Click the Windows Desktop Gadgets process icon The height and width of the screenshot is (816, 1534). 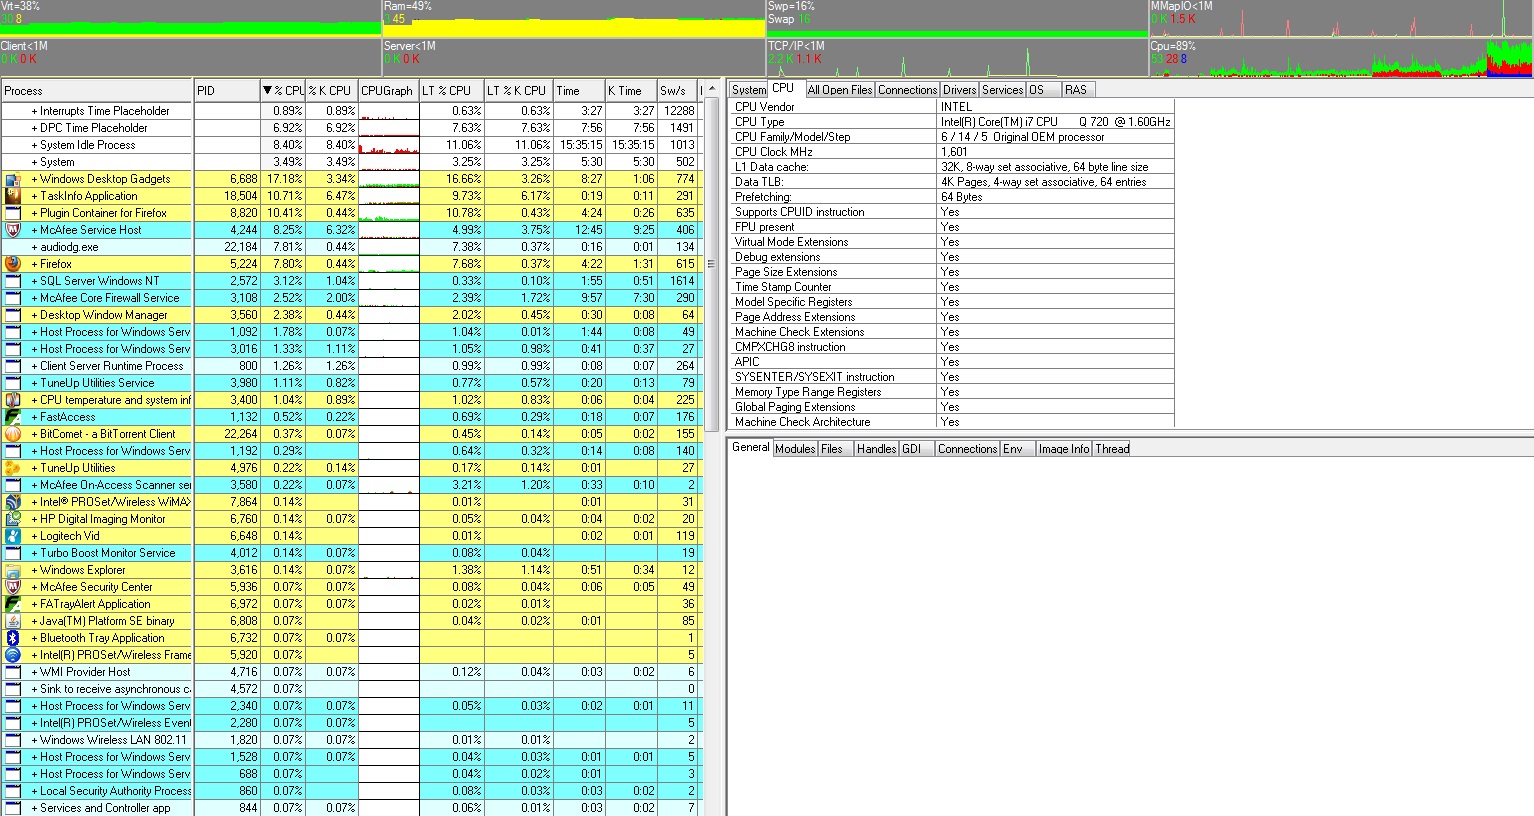tap(13, 179)
